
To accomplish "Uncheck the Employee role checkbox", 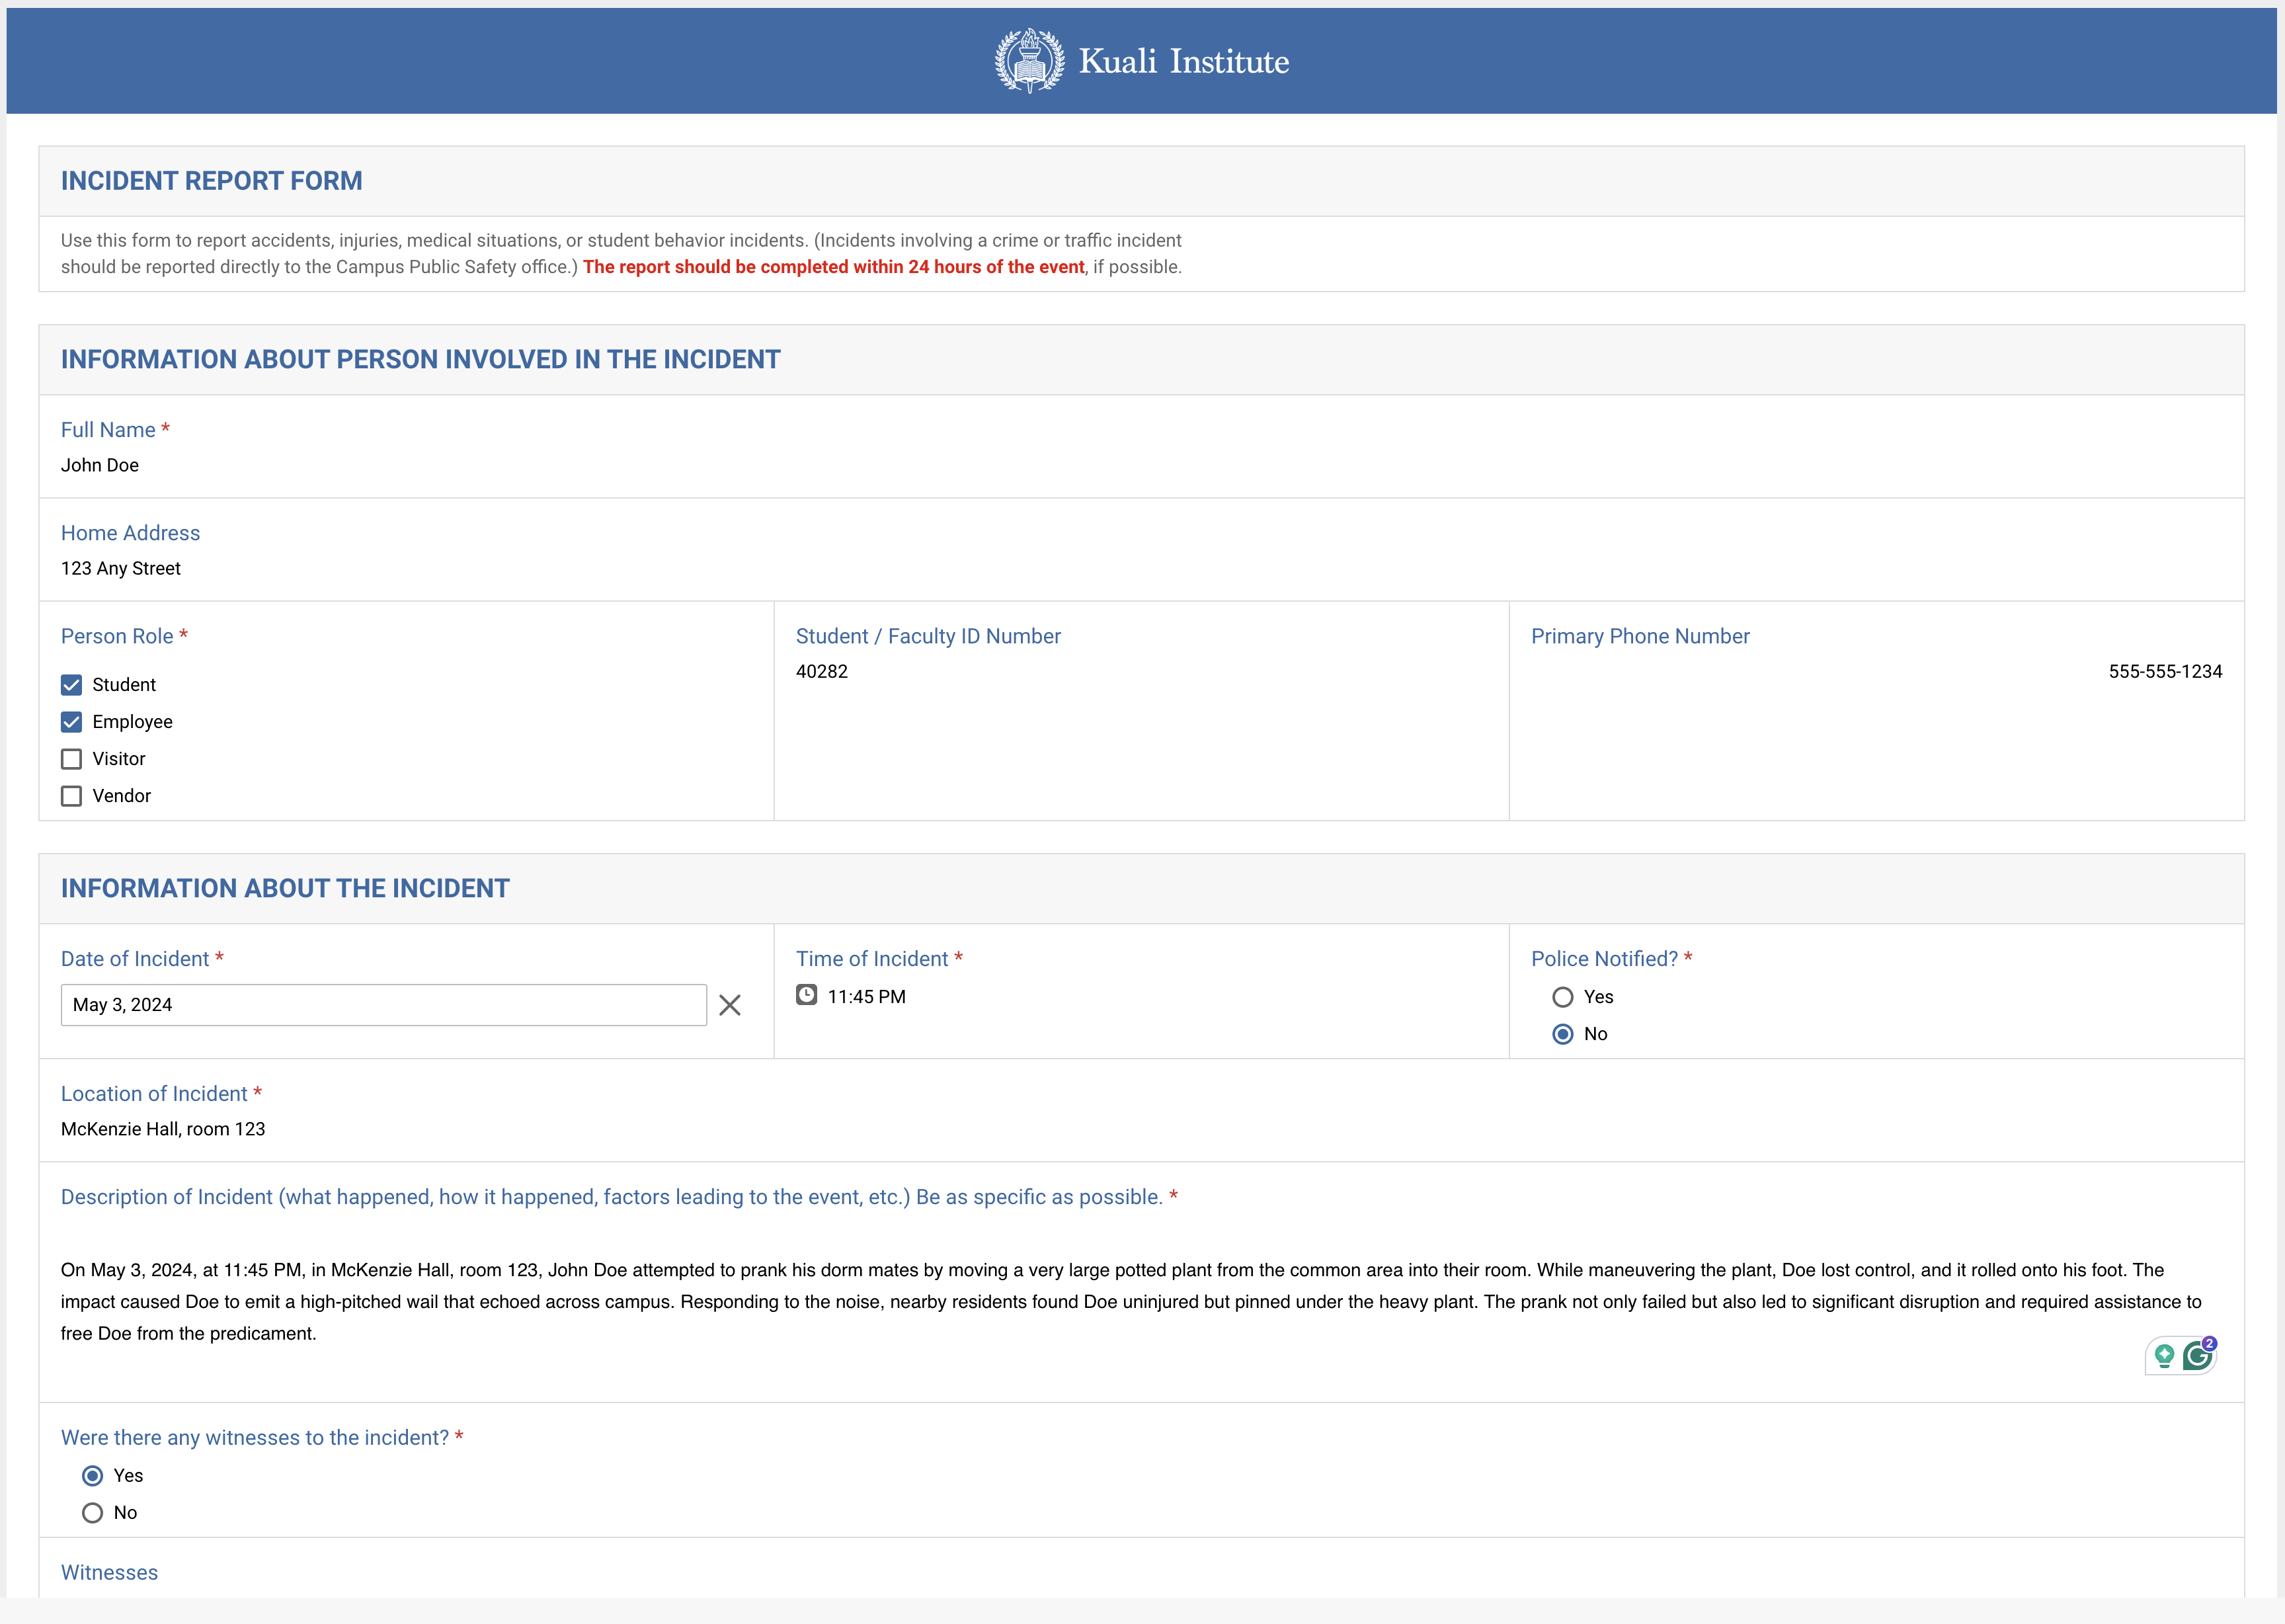I will coord(71,722).
